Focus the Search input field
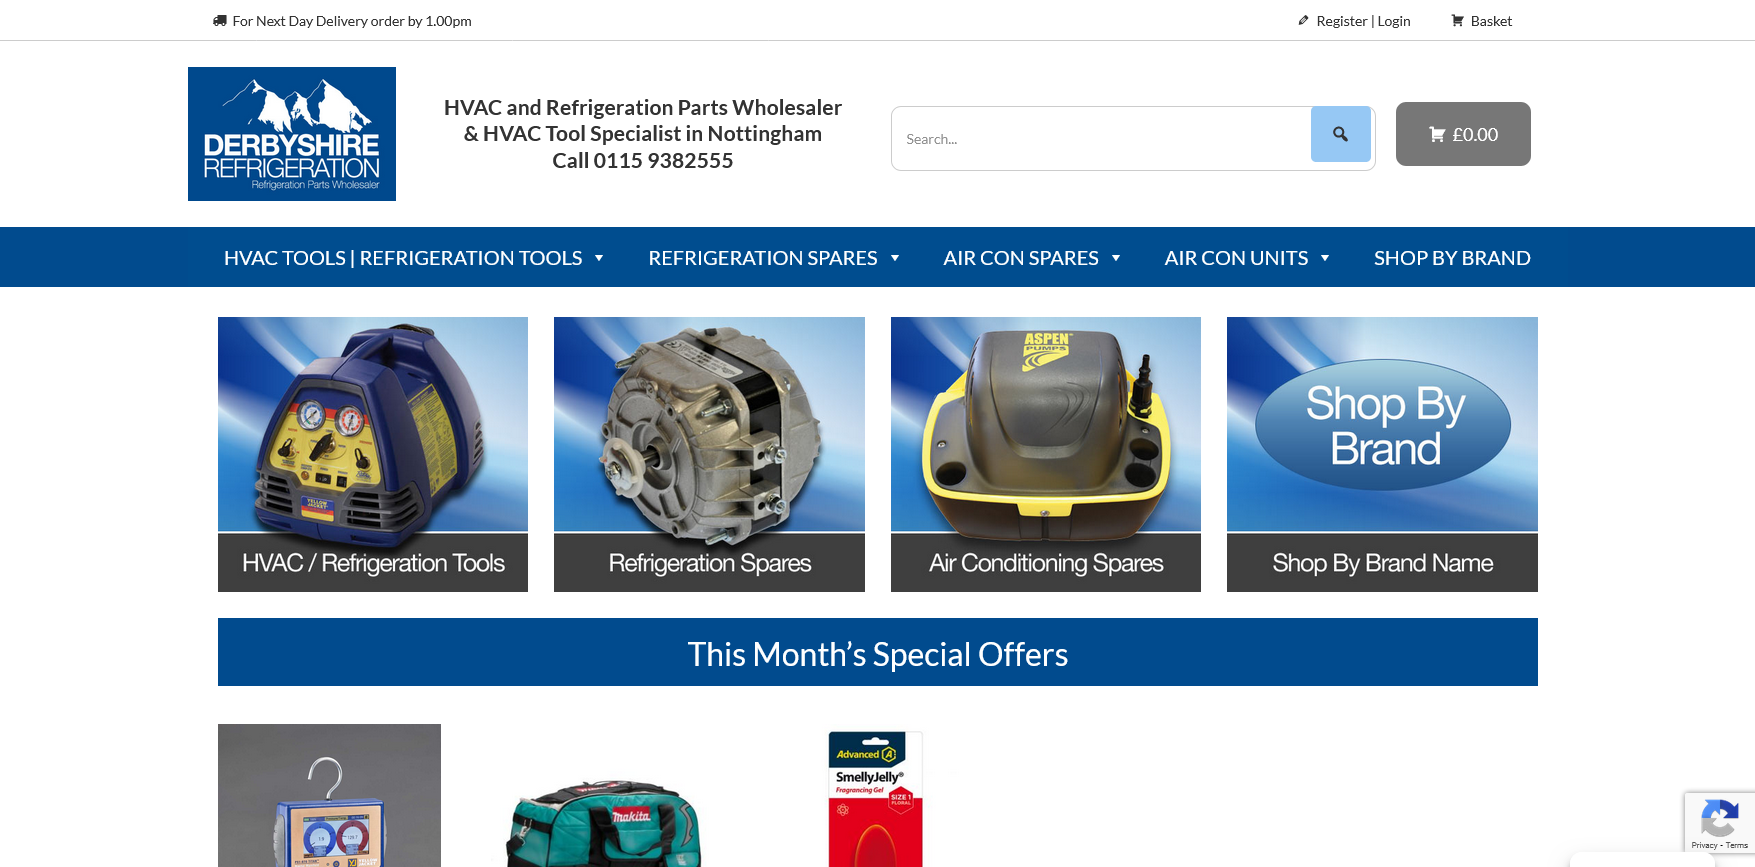This screenshot has width=1755, height=867. click(1101, 138)
